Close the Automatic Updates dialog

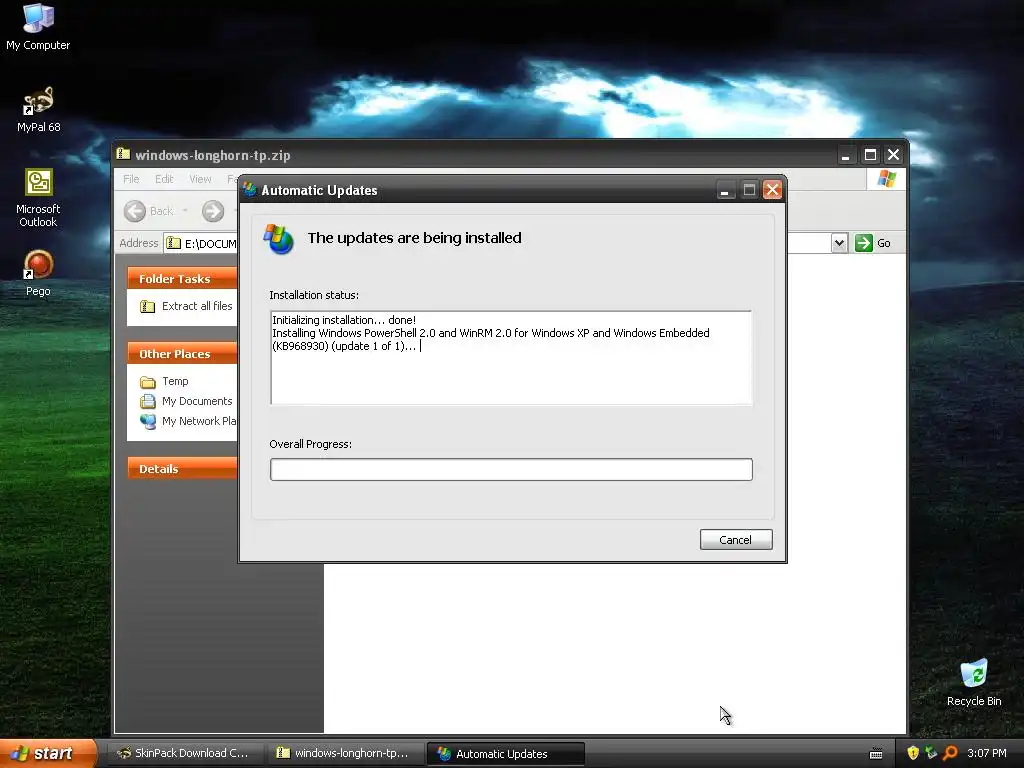(772, 190)
